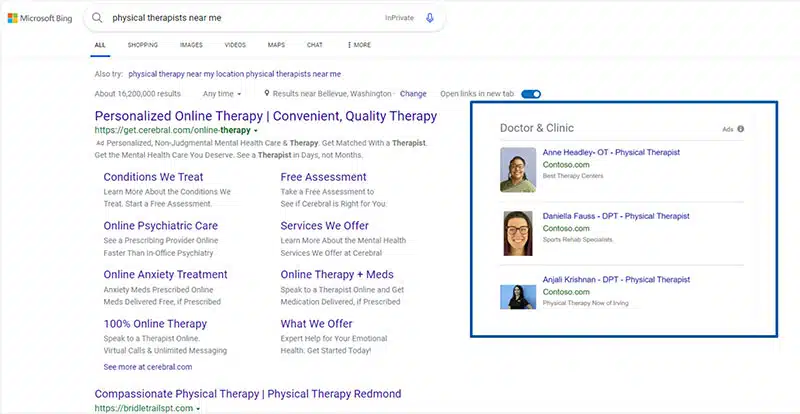Click inside the search query text box
The image size is (800, 414).
(x=240, y=18)
